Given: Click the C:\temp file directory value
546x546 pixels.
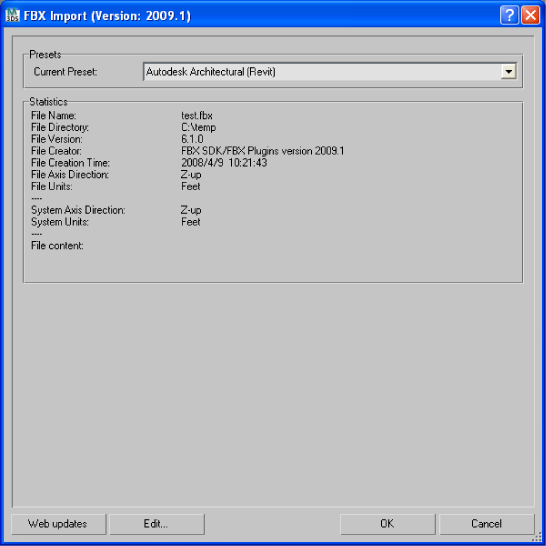Looking at the screenshot, I should [198, 127].
